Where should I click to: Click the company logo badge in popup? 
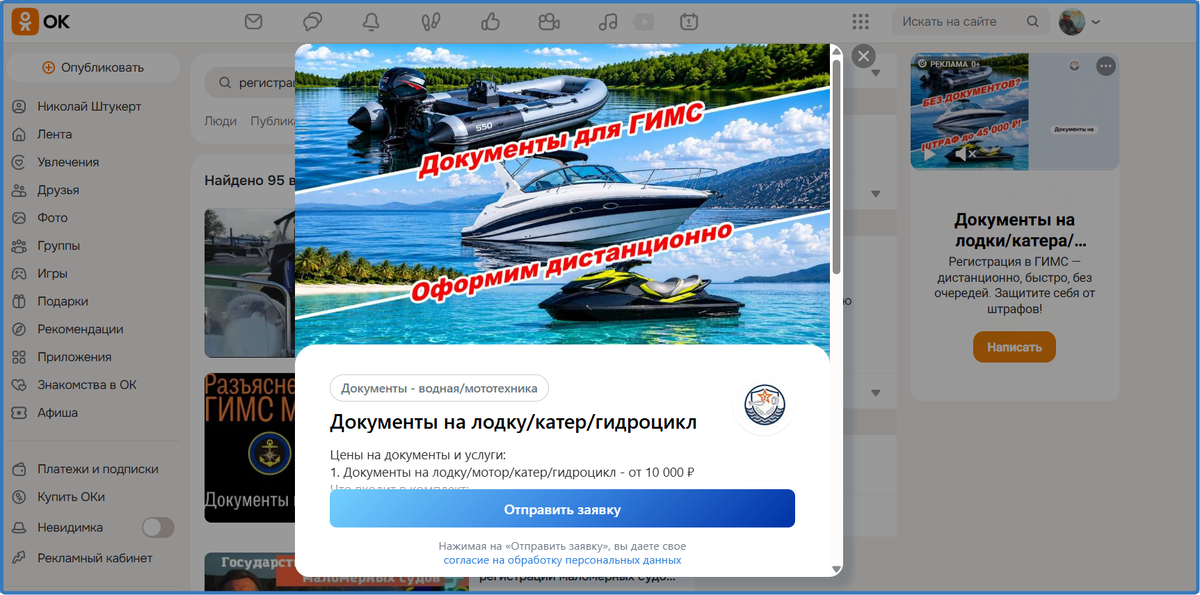click(x=765, y=405)
